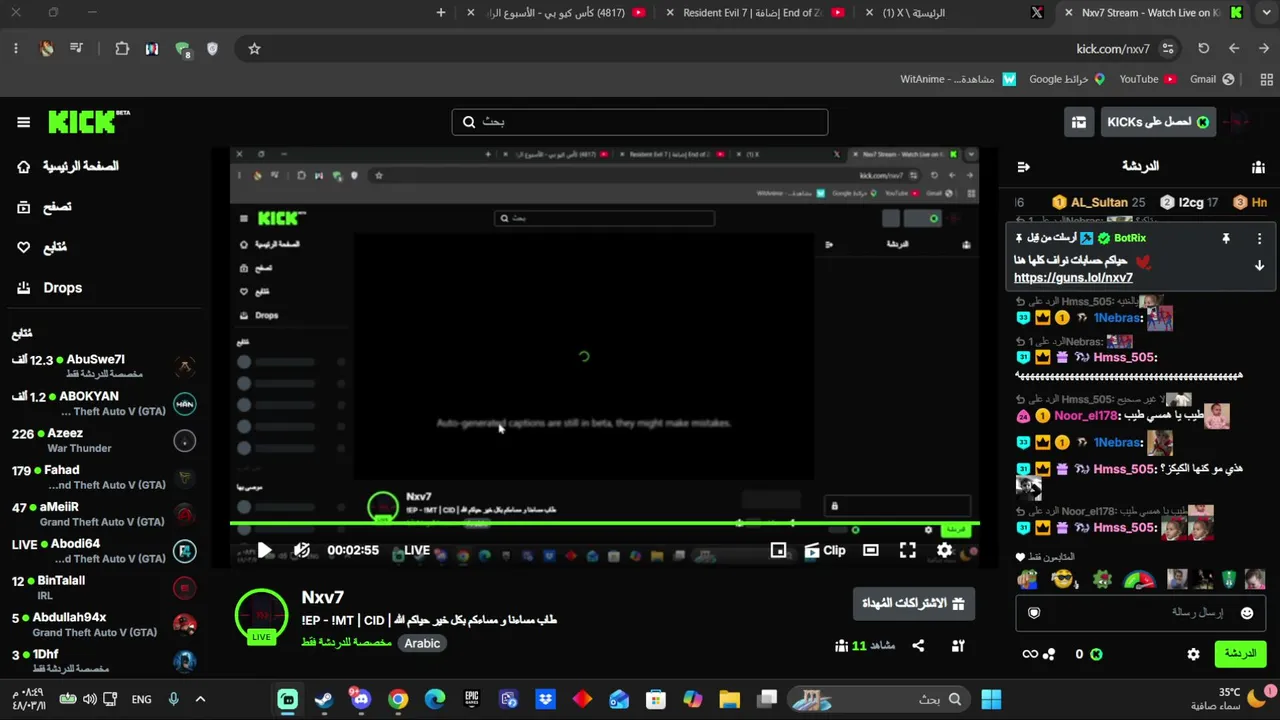Reload the page
This screenshot has height=720, width=1280.
[1204, 48]
